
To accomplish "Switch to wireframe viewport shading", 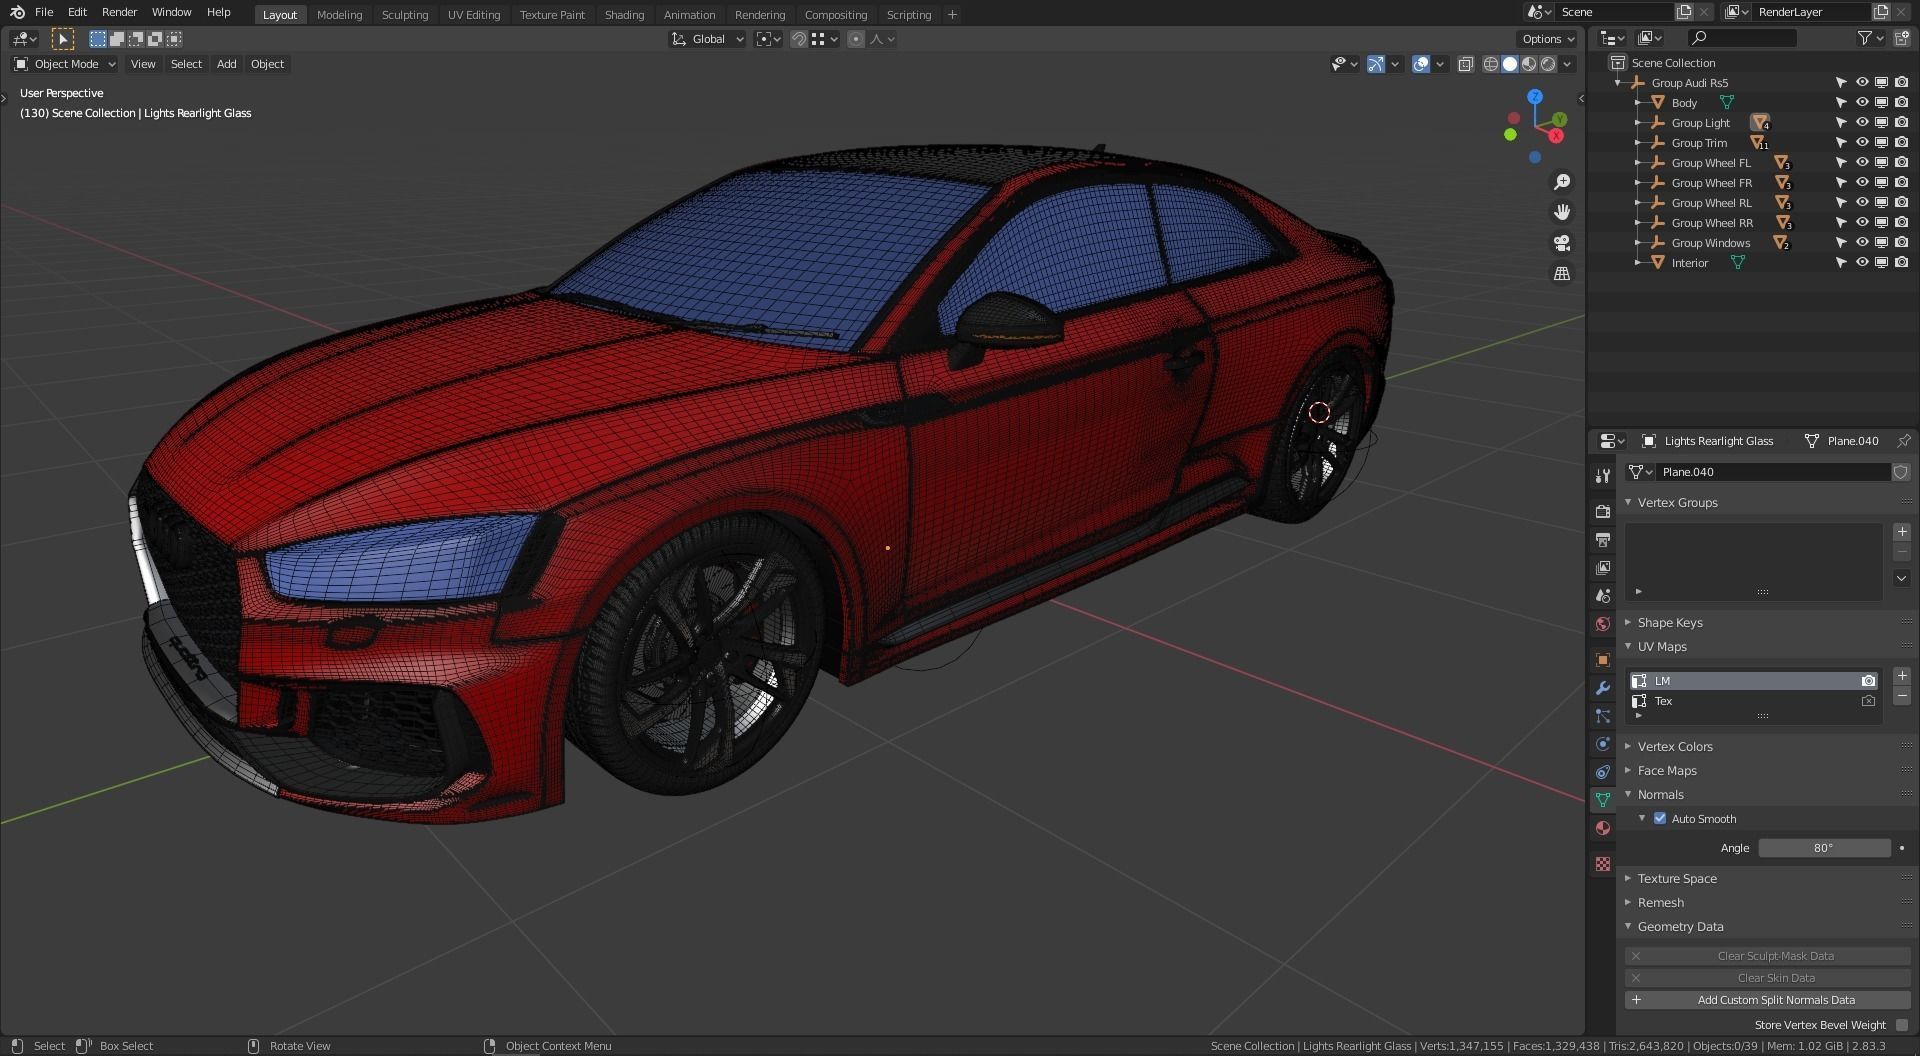I will (1491, 64).
